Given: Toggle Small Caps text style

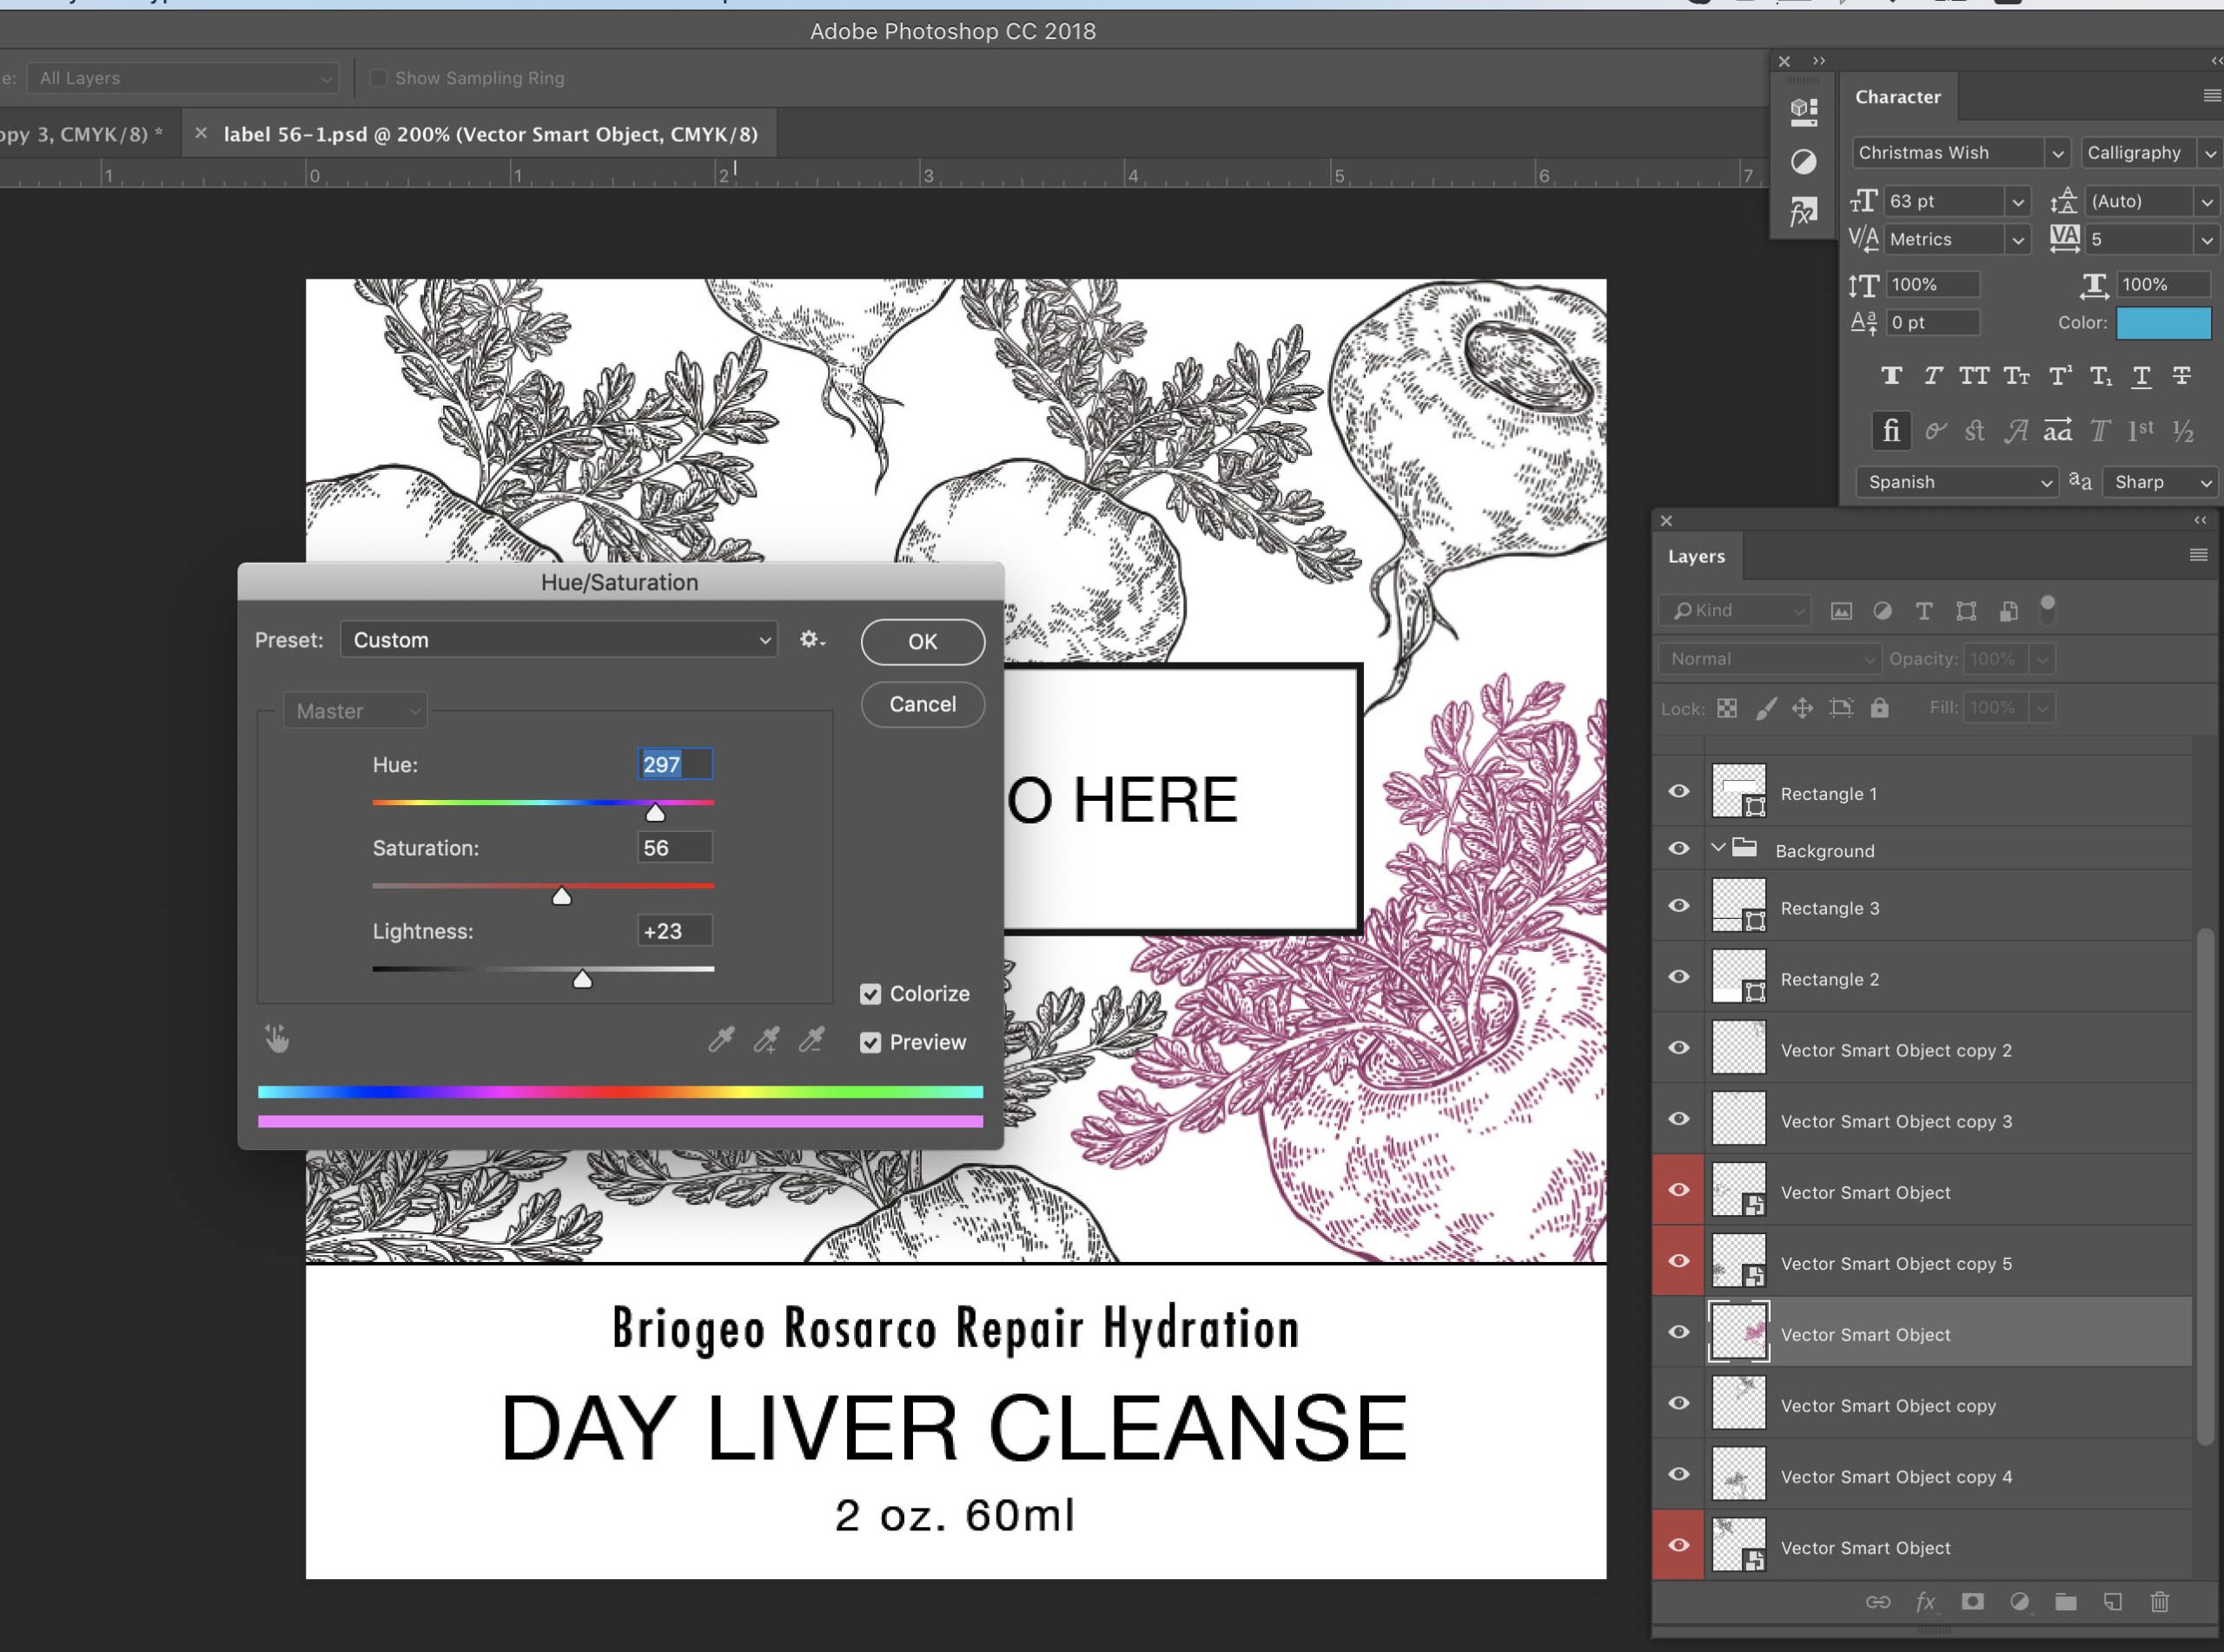Looking at the screenshot, I should pos(2016,376).
